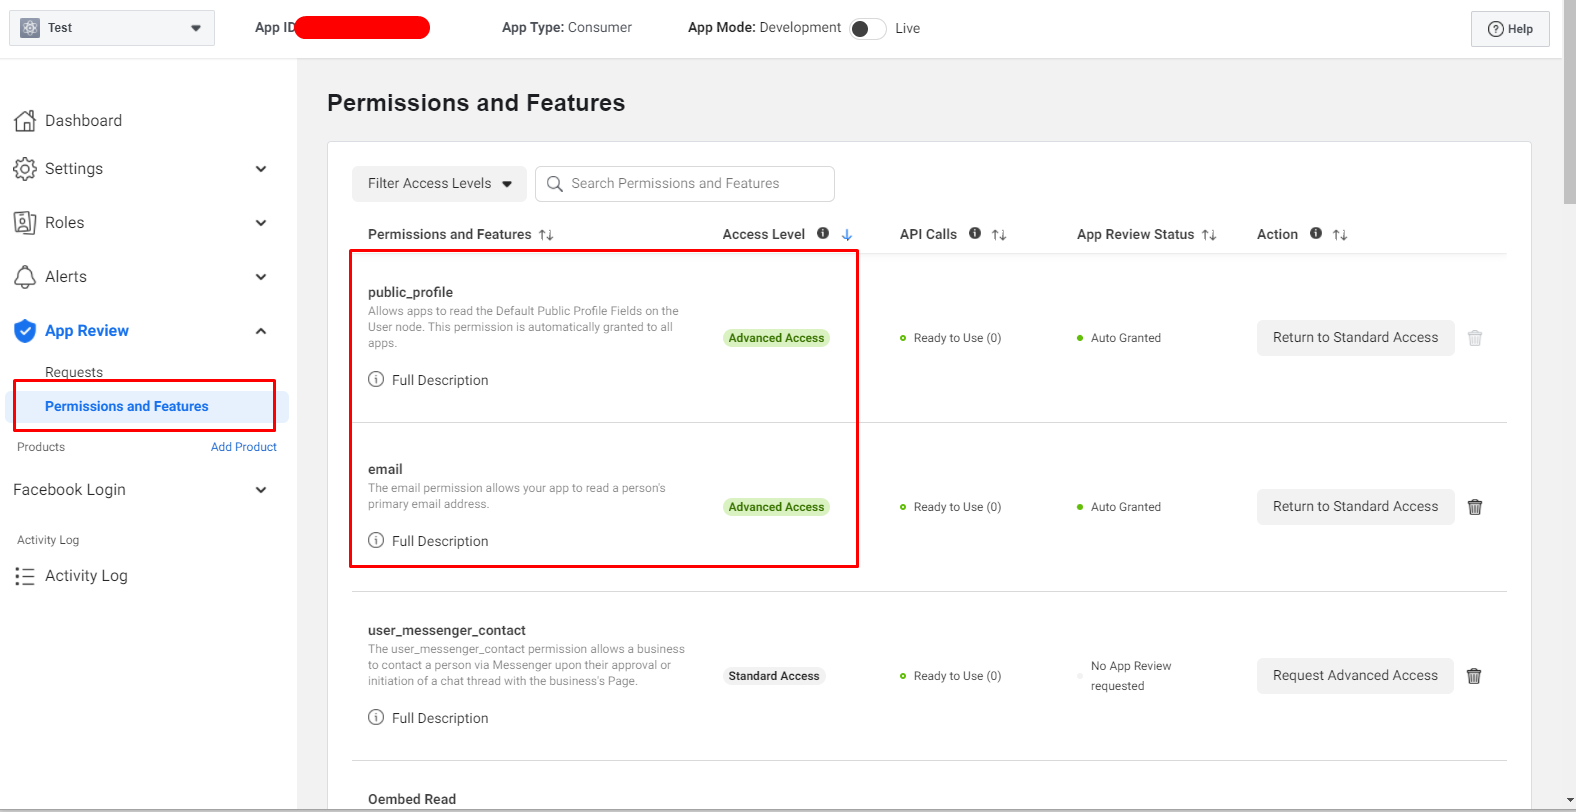The image size is (1576, 812).
Task: Click trash icon for user_messenger_contact row
Action: 1474,676
